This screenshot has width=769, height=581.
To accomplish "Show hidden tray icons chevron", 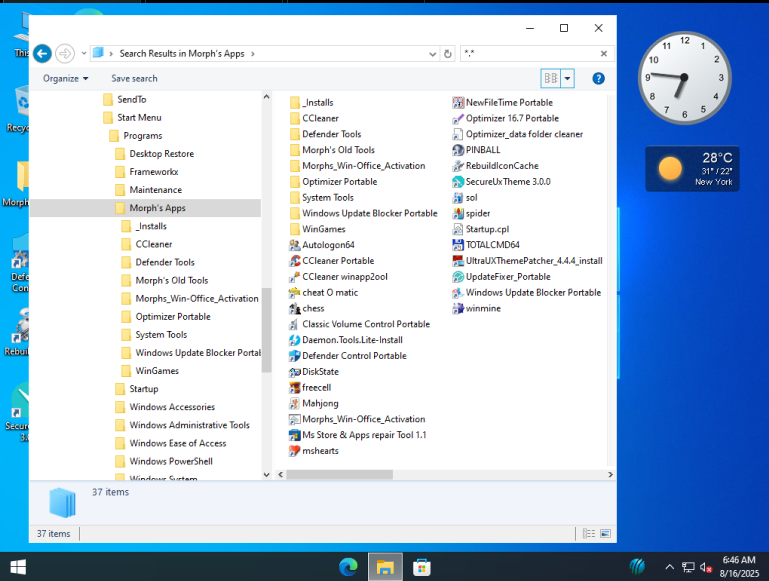I will (669, 567).
